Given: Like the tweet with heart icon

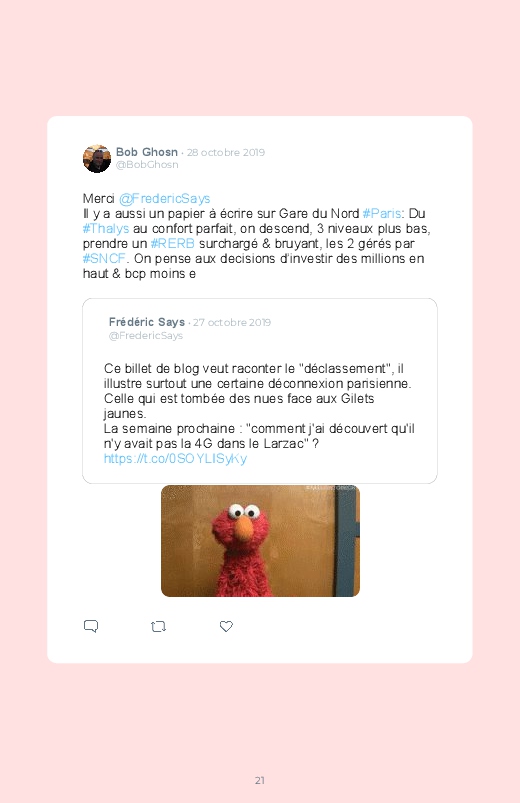Looking at the screenshot, I should tap(226, 626).
